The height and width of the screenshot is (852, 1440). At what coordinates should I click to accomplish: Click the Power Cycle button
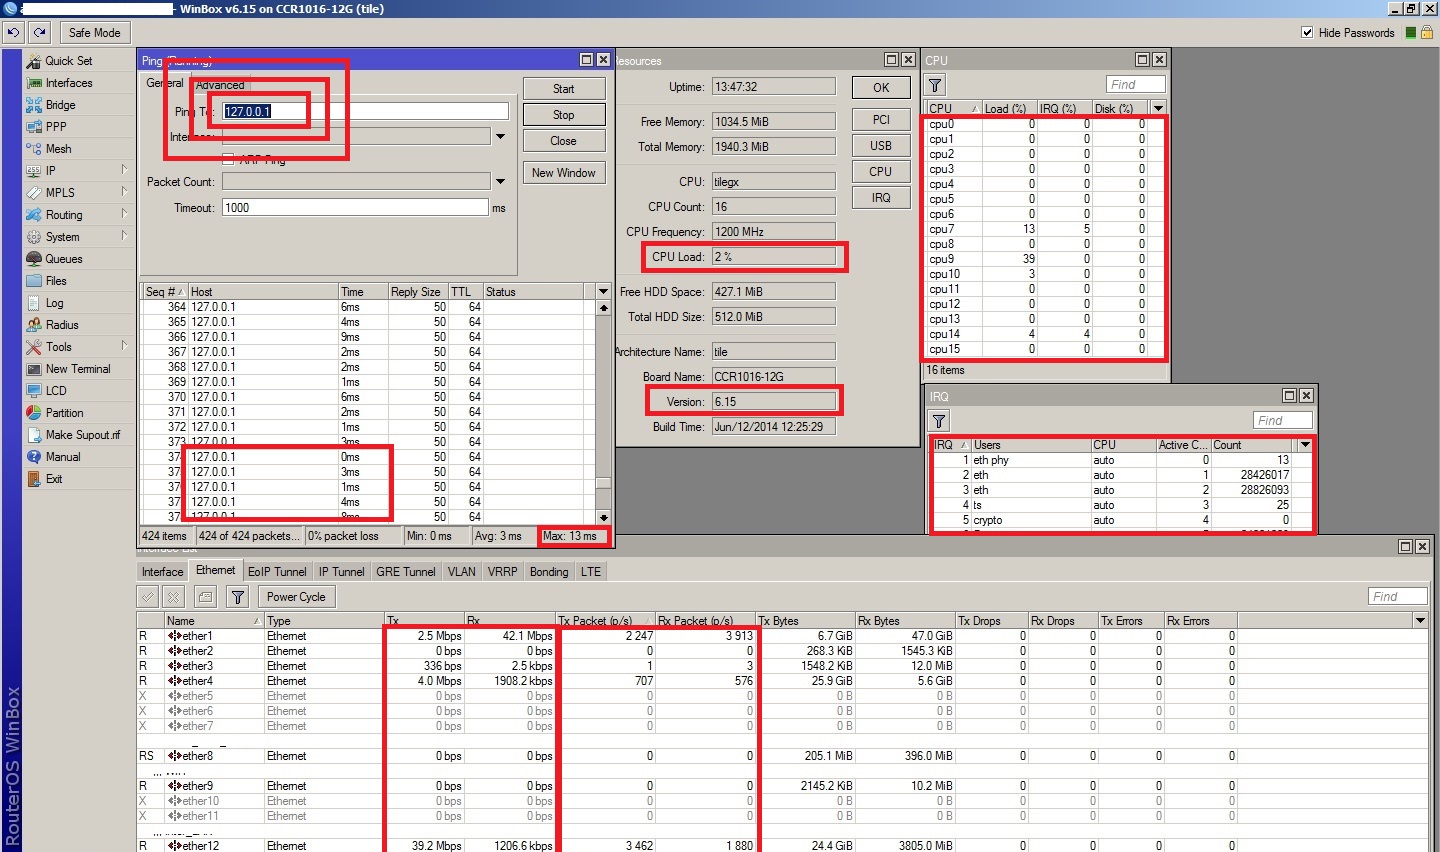[x=296, y=597]
